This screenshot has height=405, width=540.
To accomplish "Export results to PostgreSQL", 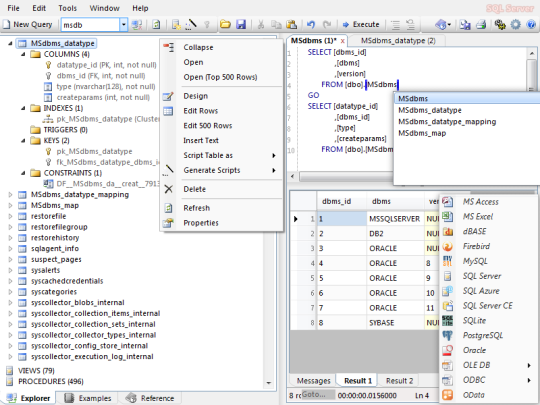I will 482,335.
